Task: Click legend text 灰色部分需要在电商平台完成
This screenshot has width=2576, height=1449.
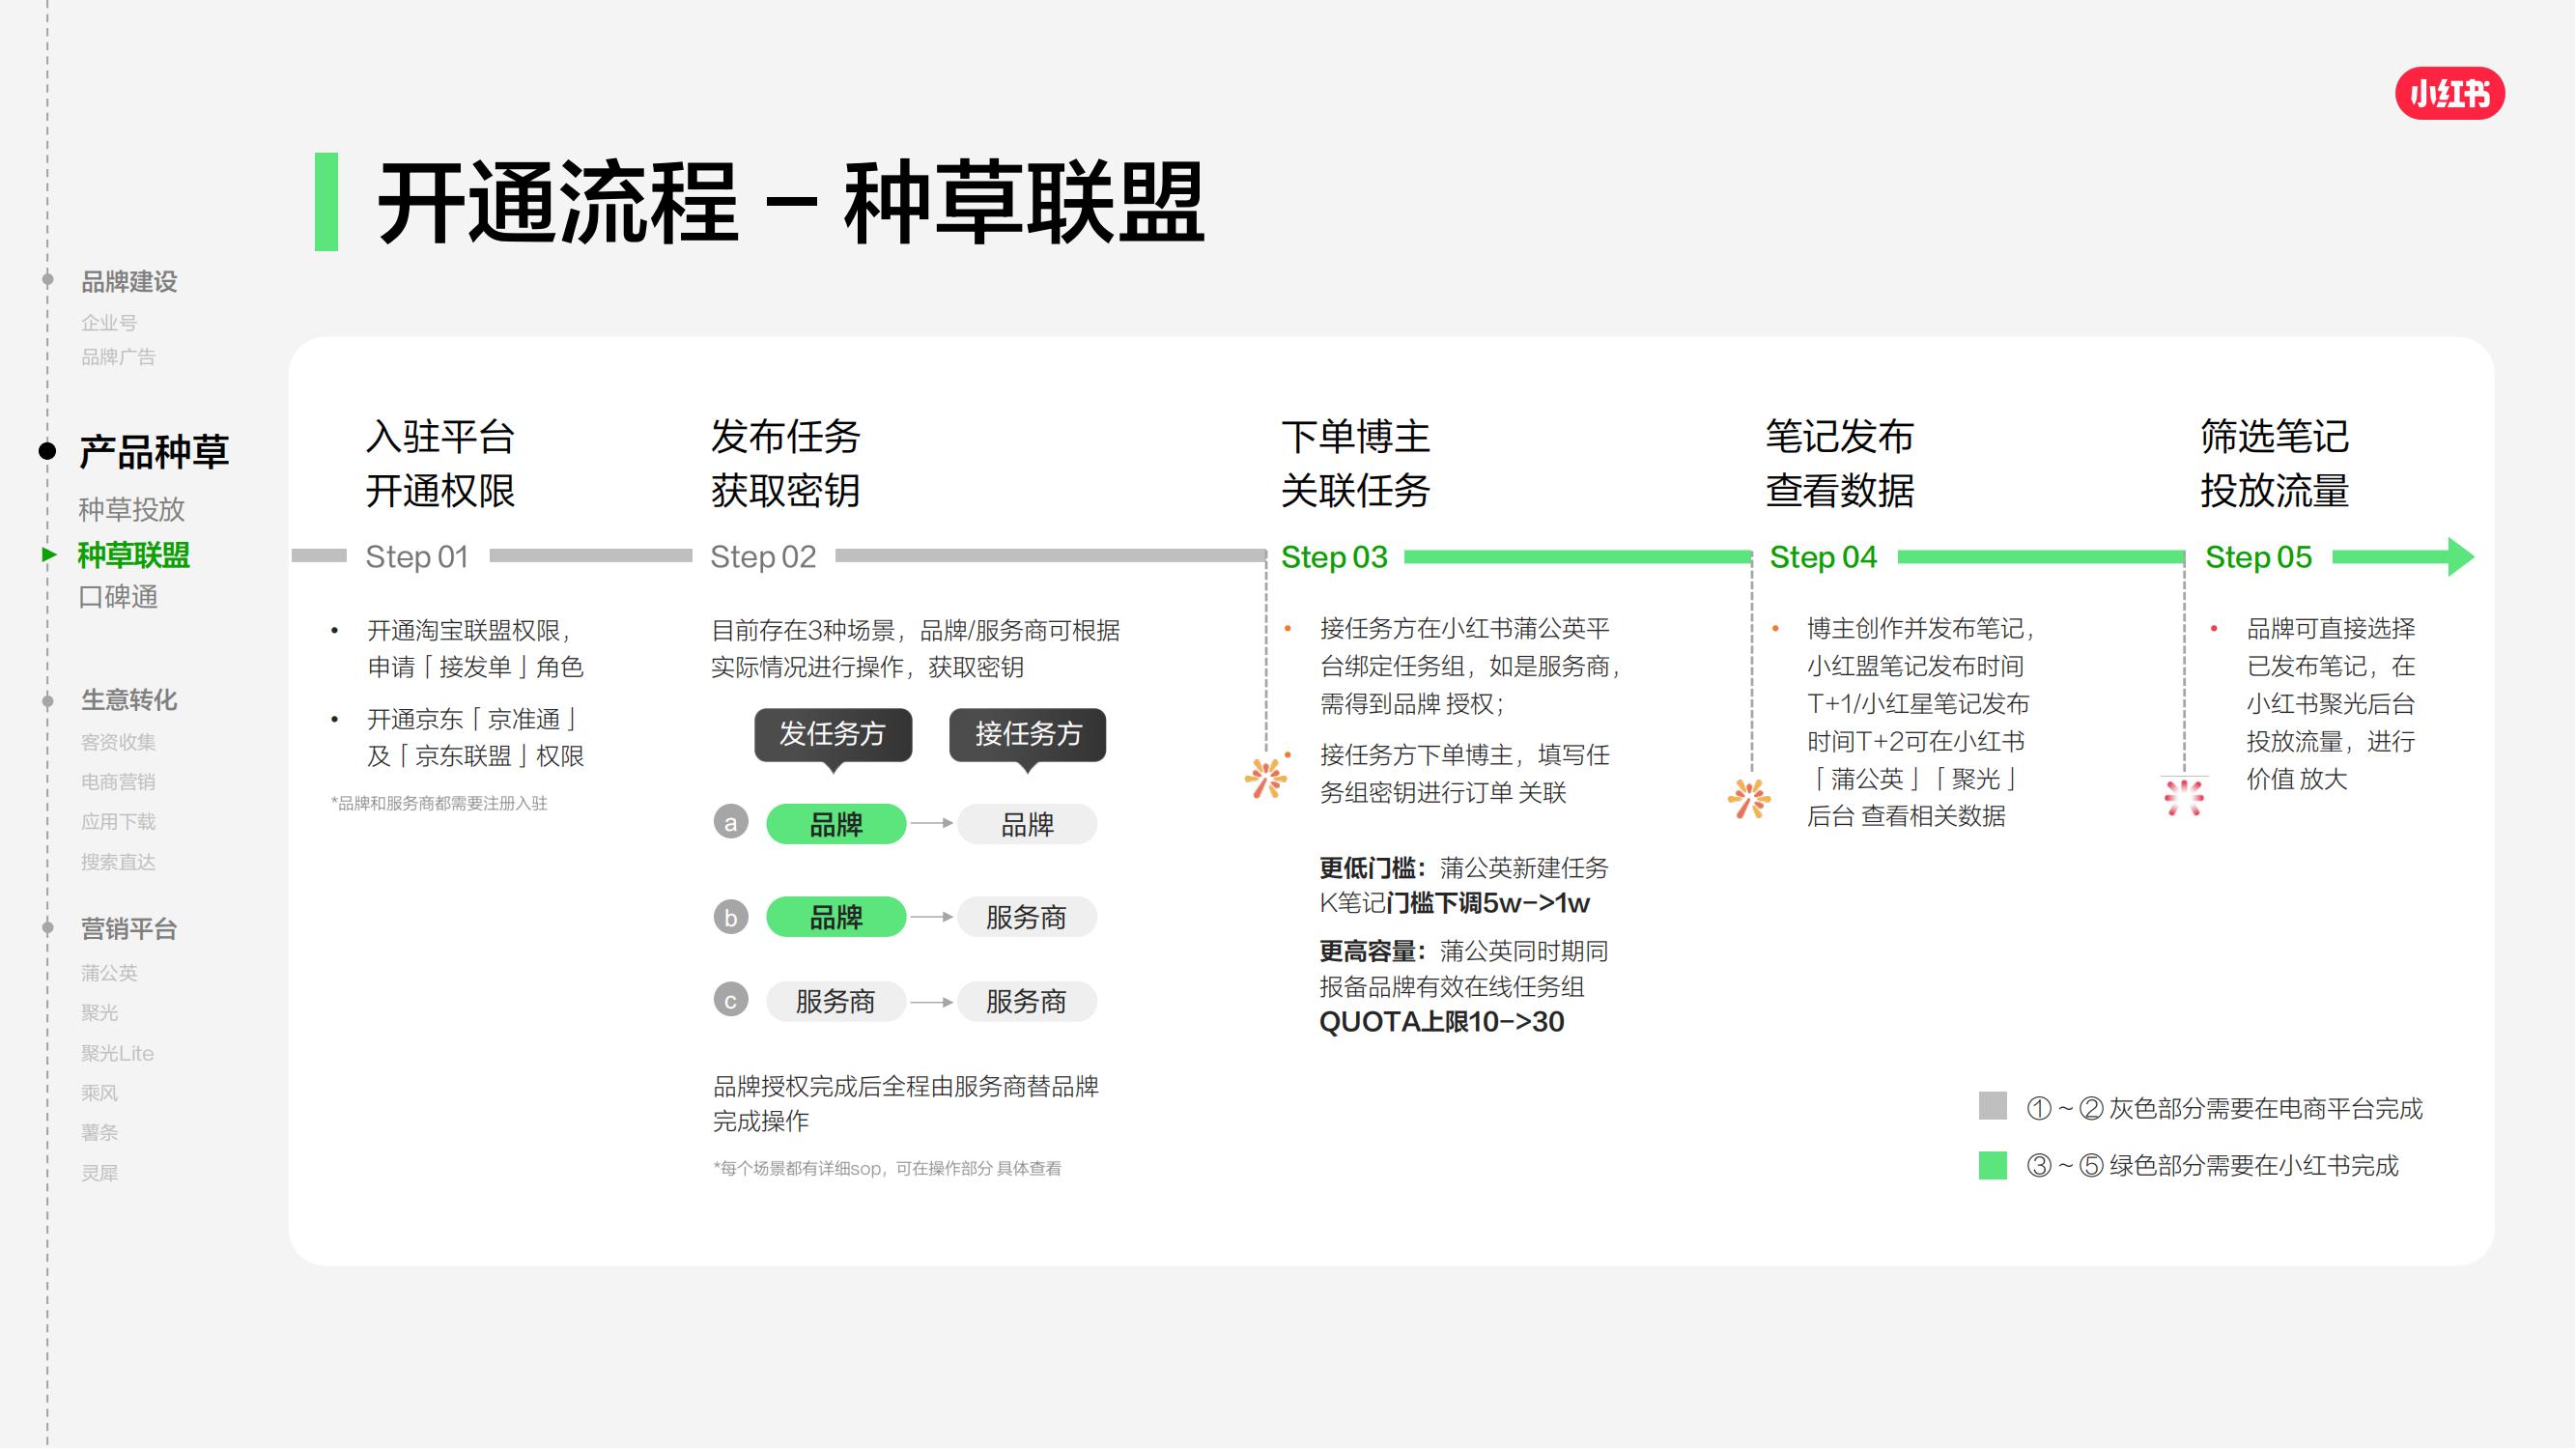Action: [x=2266, y=1108]
